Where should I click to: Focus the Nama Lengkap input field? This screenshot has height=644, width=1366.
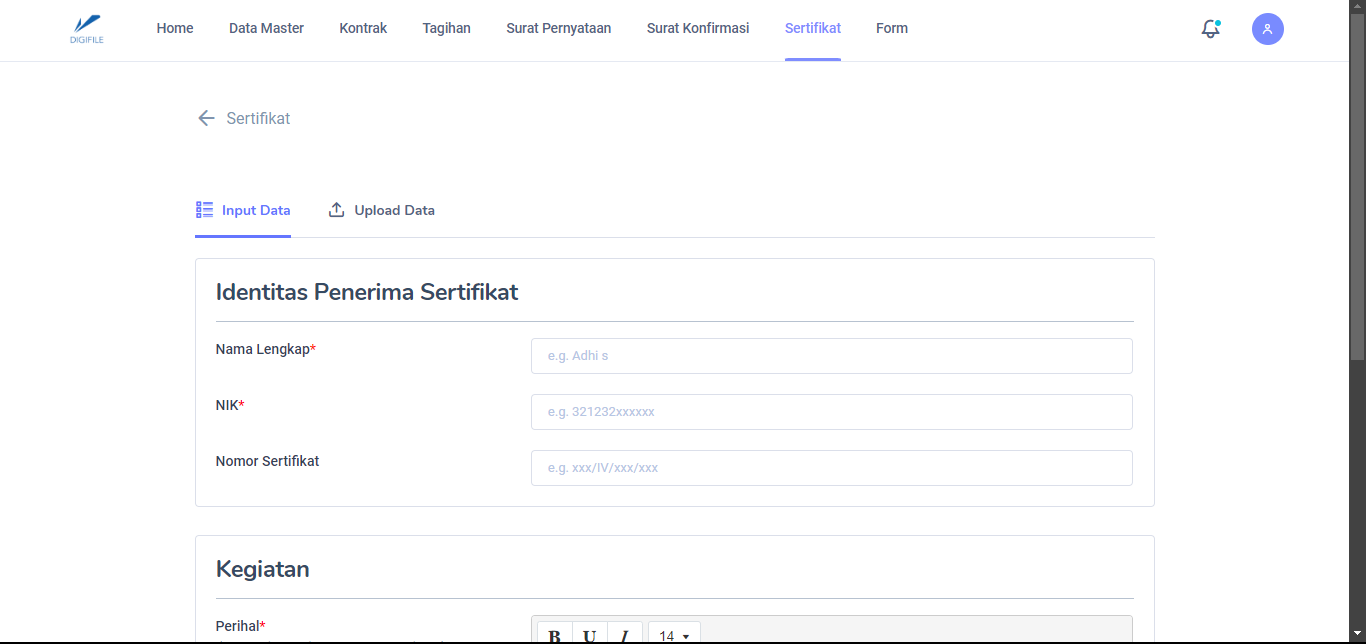[x=831, y=356]
